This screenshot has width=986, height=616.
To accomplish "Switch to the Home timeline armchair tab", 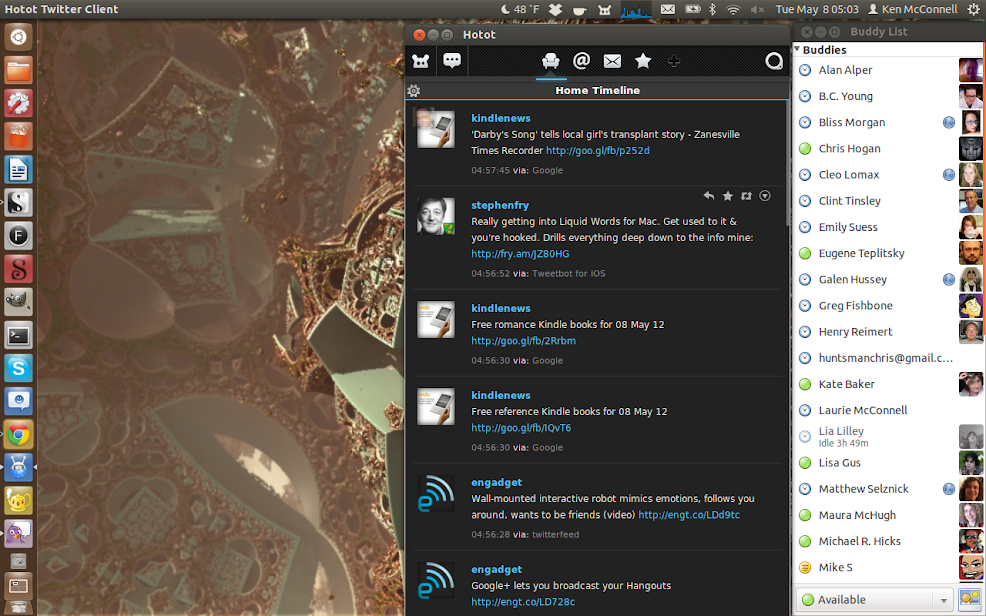I will coord(551,61).
